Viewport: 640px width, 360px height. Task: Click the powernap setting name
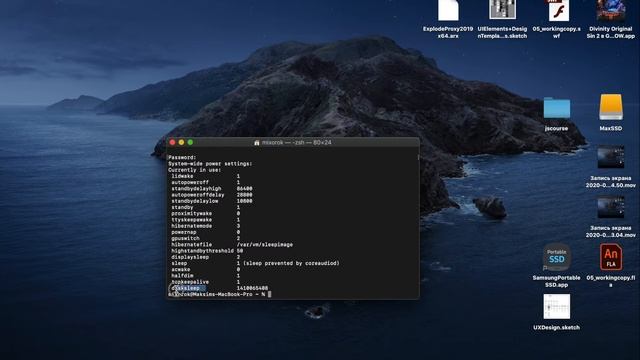(184, 232)
